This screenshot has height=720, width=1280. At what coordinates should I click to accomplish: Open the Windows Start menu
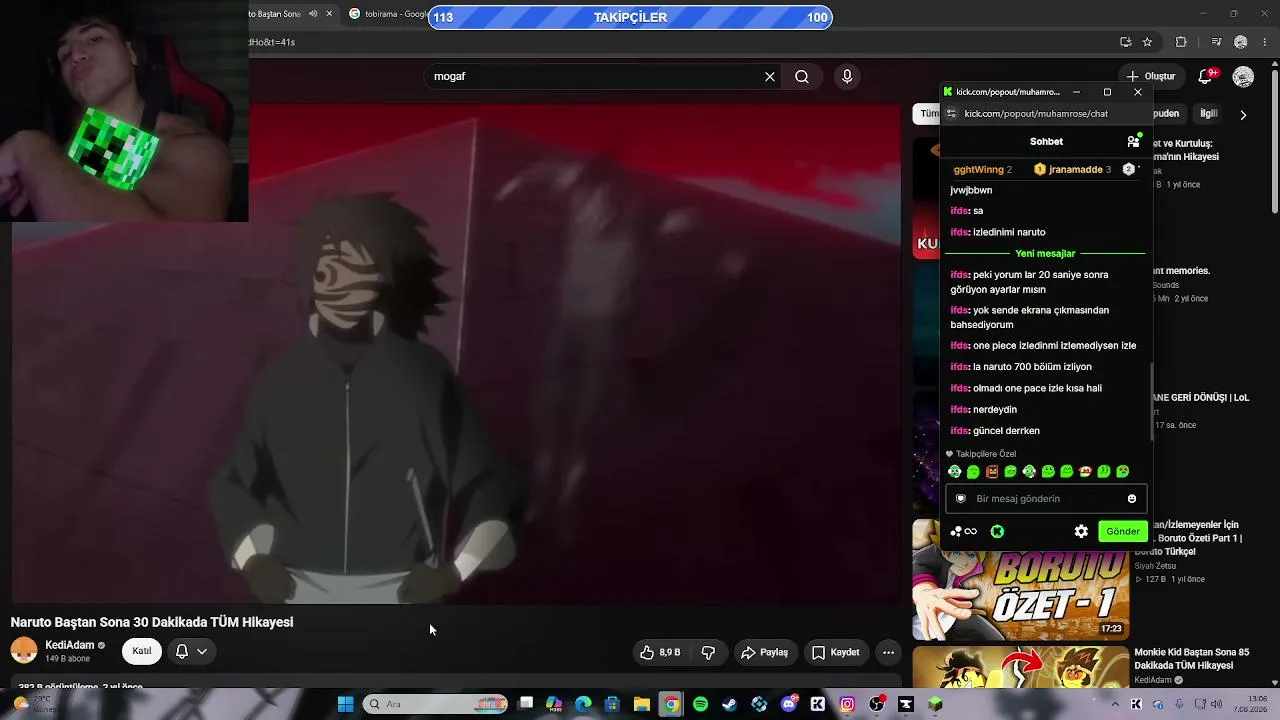point(345,704)
